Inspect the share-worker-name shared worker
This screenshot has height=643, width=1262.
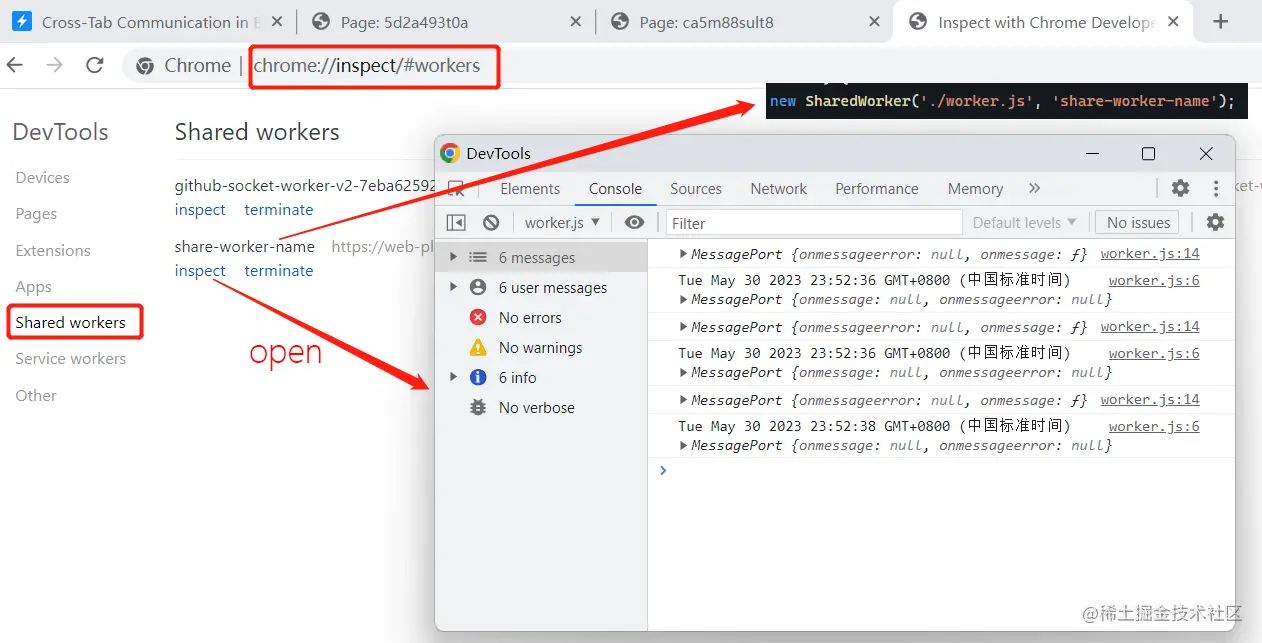[x=200, y=271]
